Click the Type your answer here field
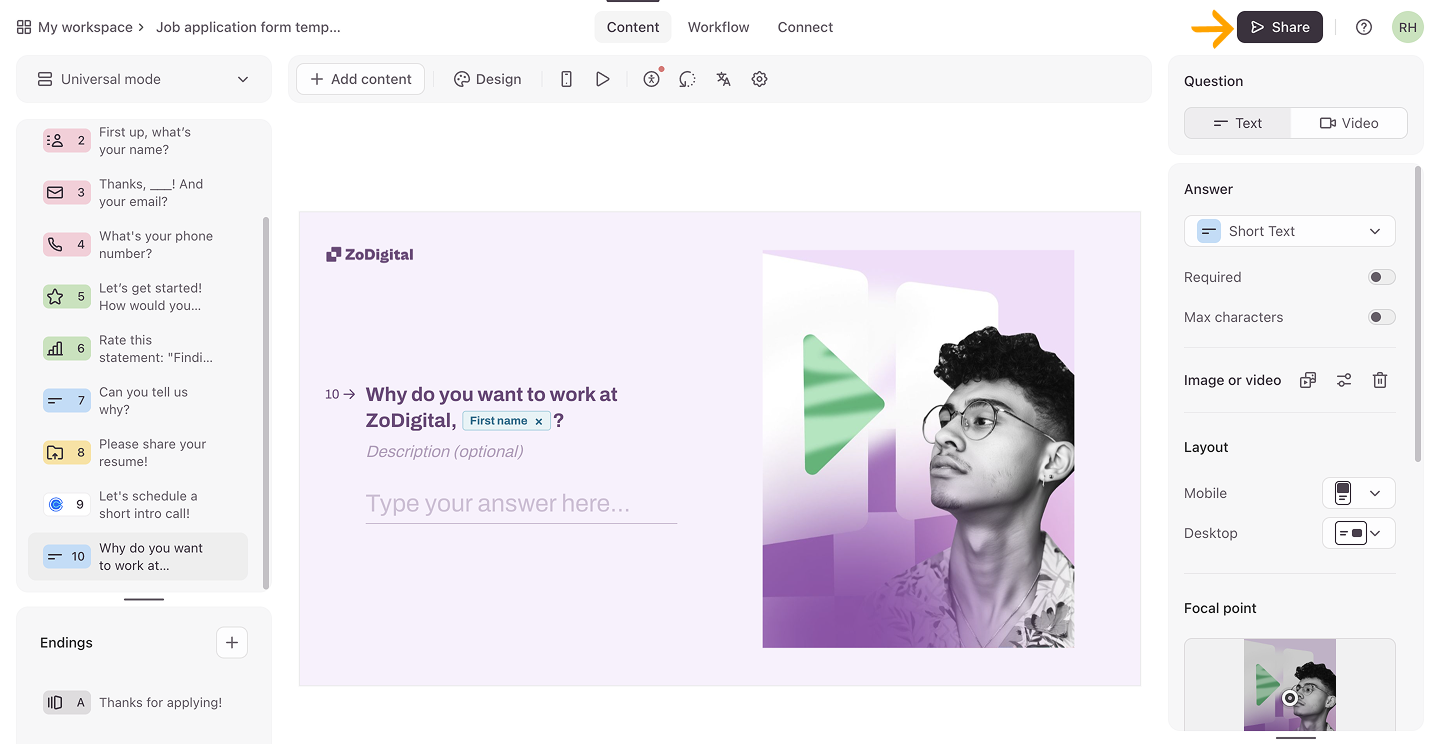 pyautogui.click(x=521, y=504)
